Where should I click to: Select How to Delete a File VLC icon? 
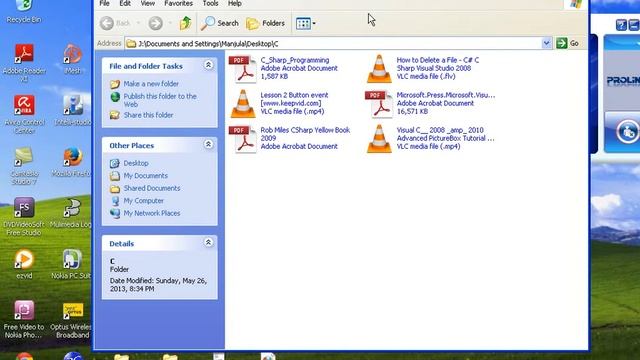point(379,69)
